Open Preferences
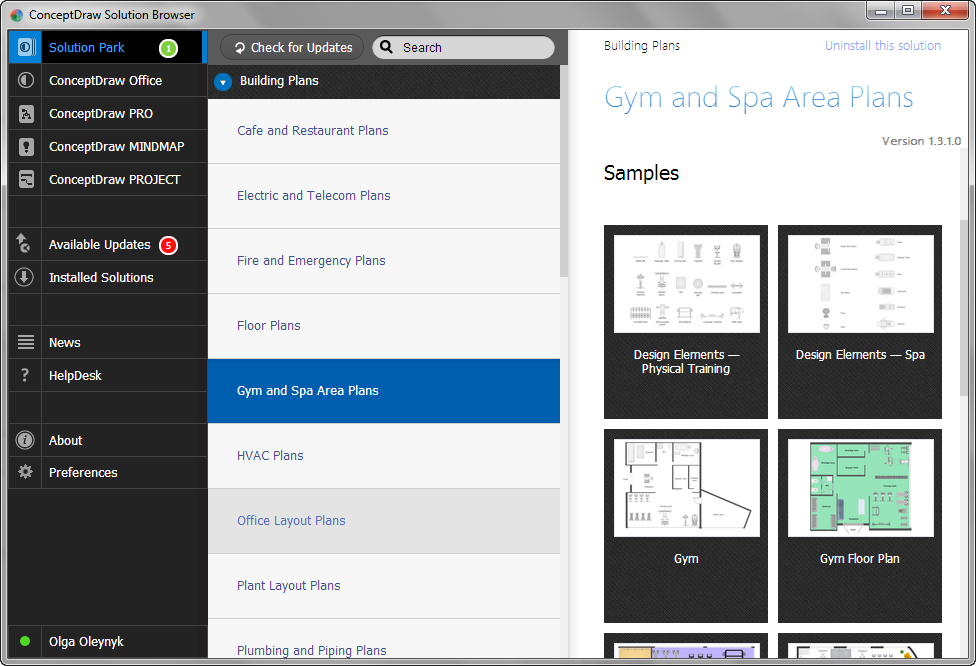The image size is (976, 666). pos(108,472)
